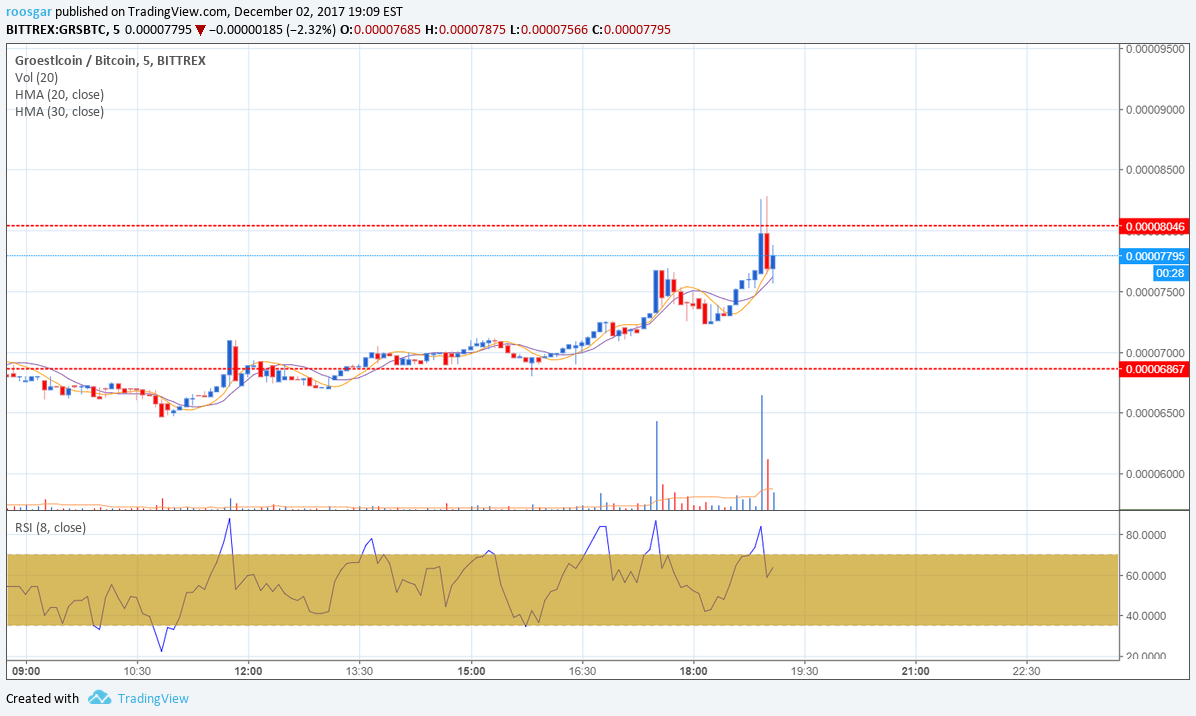Click the 16:30 time axis label
This screenshot has width=1196, height=716.
(x=582, y=671)
